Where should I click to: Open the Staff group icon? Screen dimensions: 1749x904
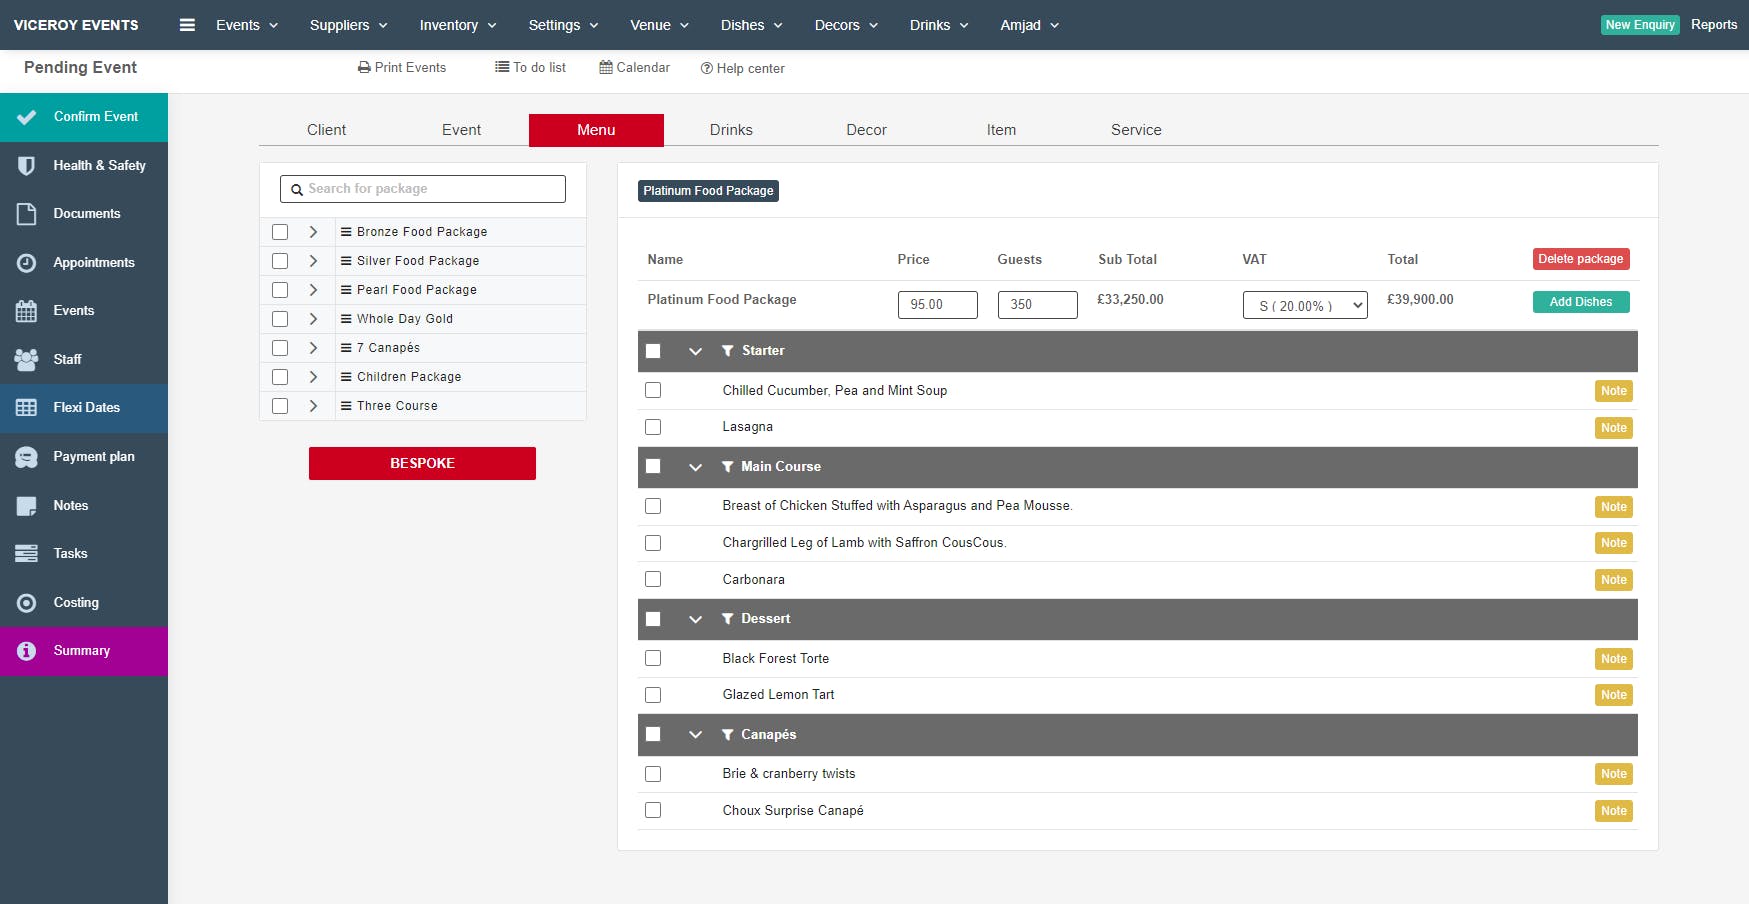click(27, 359)
